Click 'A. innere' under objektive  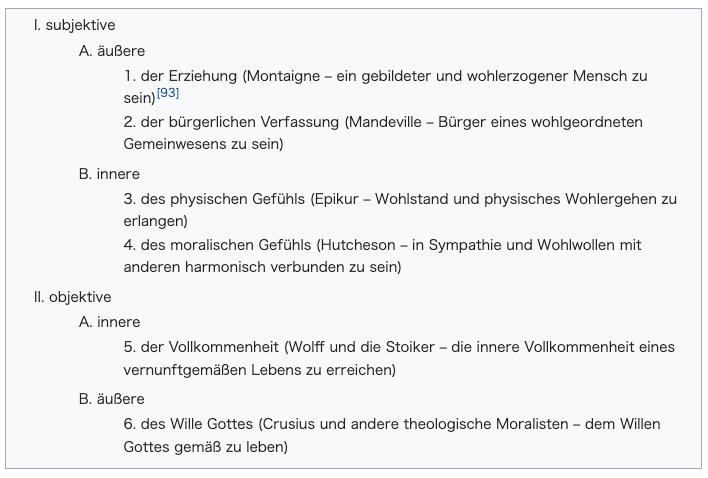point(110,322)
